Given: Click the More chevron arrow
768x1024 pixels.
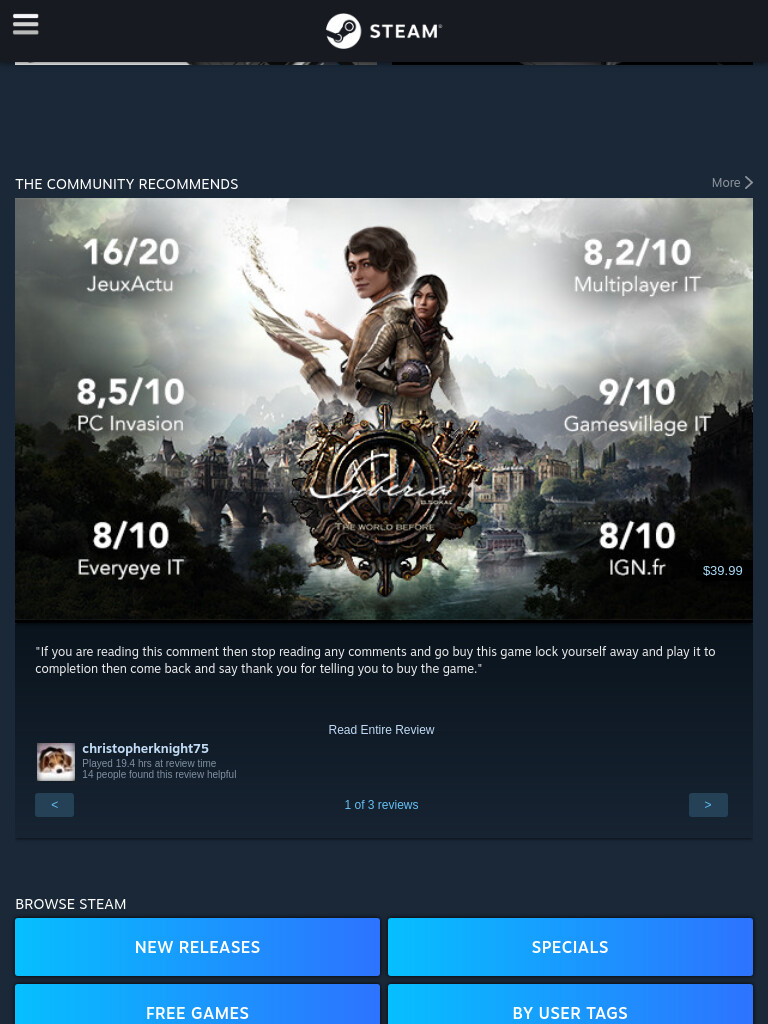Looking at the screenshot, I should [x=748, y=183].
